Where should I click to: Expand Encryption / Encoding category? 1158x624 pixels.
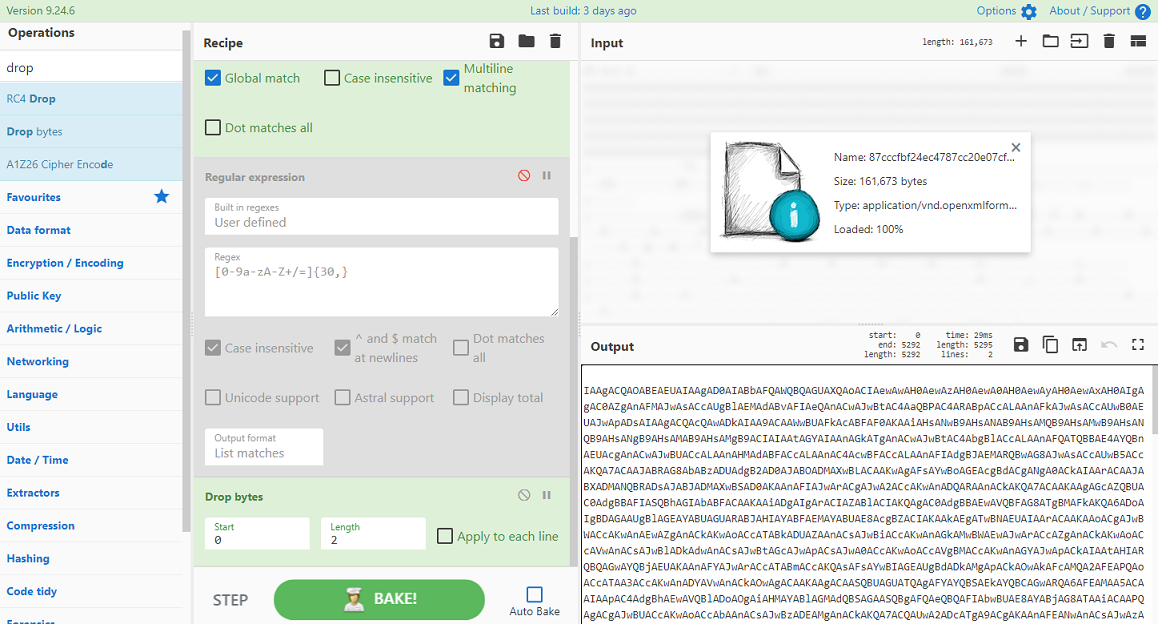click(x=91, y=263)
